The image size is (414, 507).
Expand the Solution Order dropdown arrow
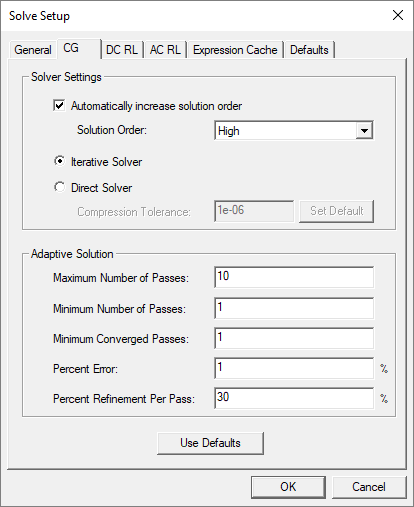[x=364, y=130]
